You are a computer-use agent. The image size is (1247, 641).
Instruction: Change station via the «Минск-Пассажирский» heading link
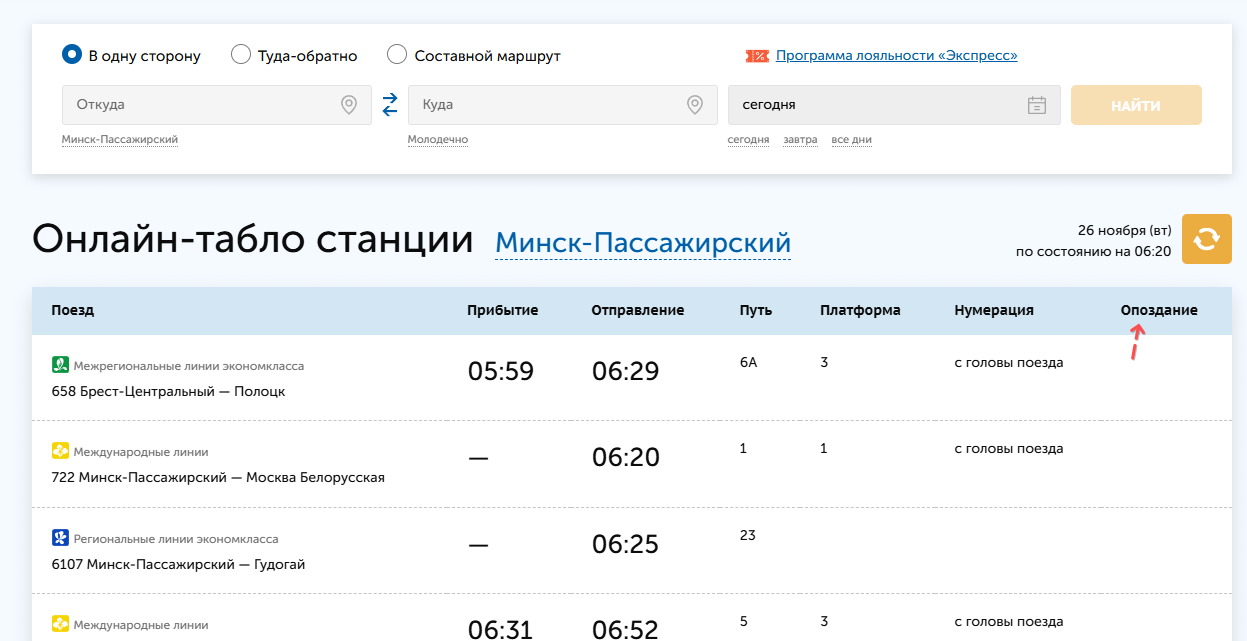click(643, 242)
